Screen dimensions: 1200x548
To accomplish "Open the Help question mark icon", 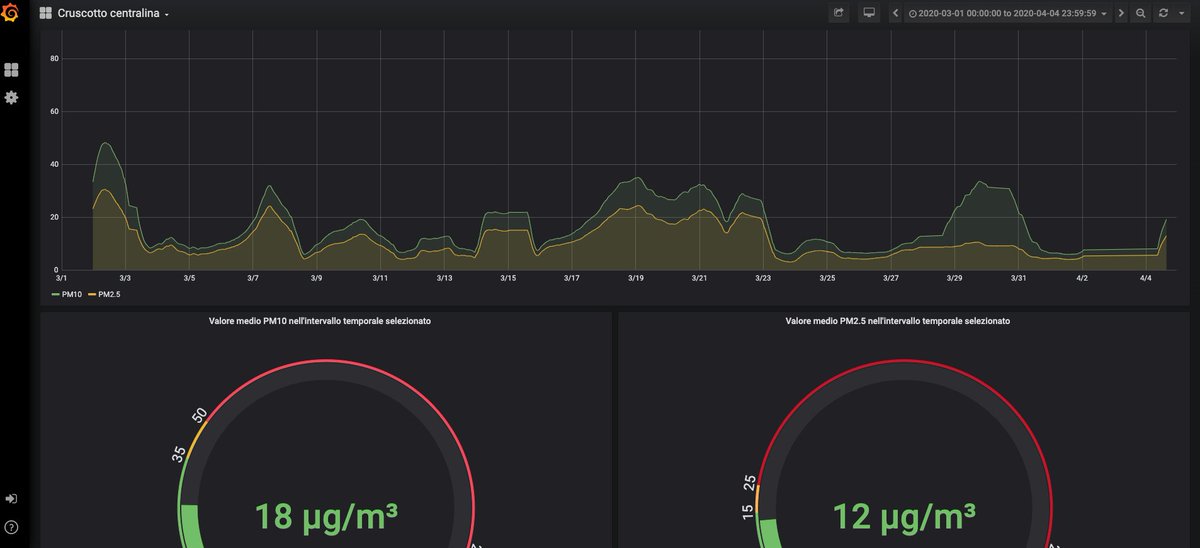I will click(x=11, y=527).
